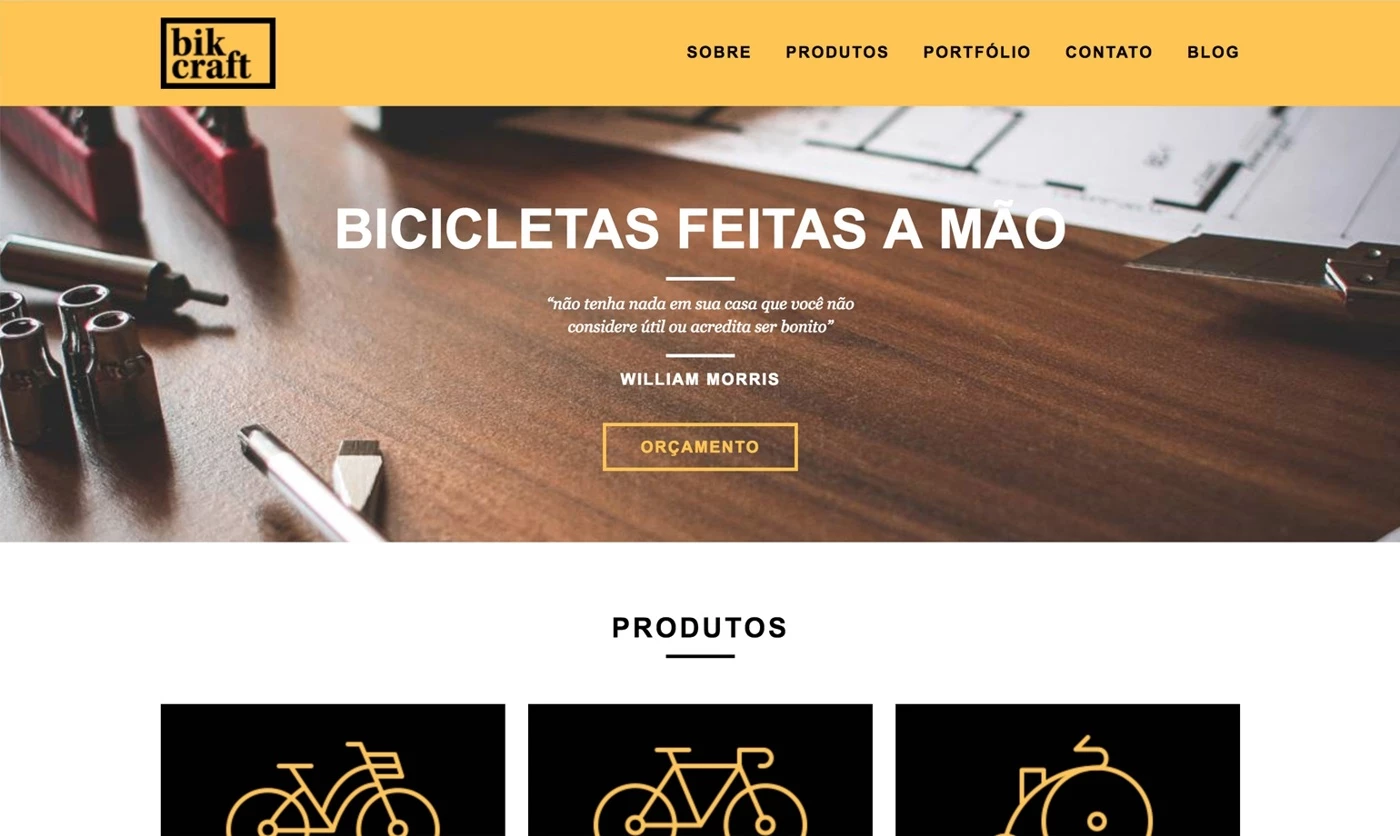Navigate to Contato
1400x836 pixels.
click(x=1109, y=52)
